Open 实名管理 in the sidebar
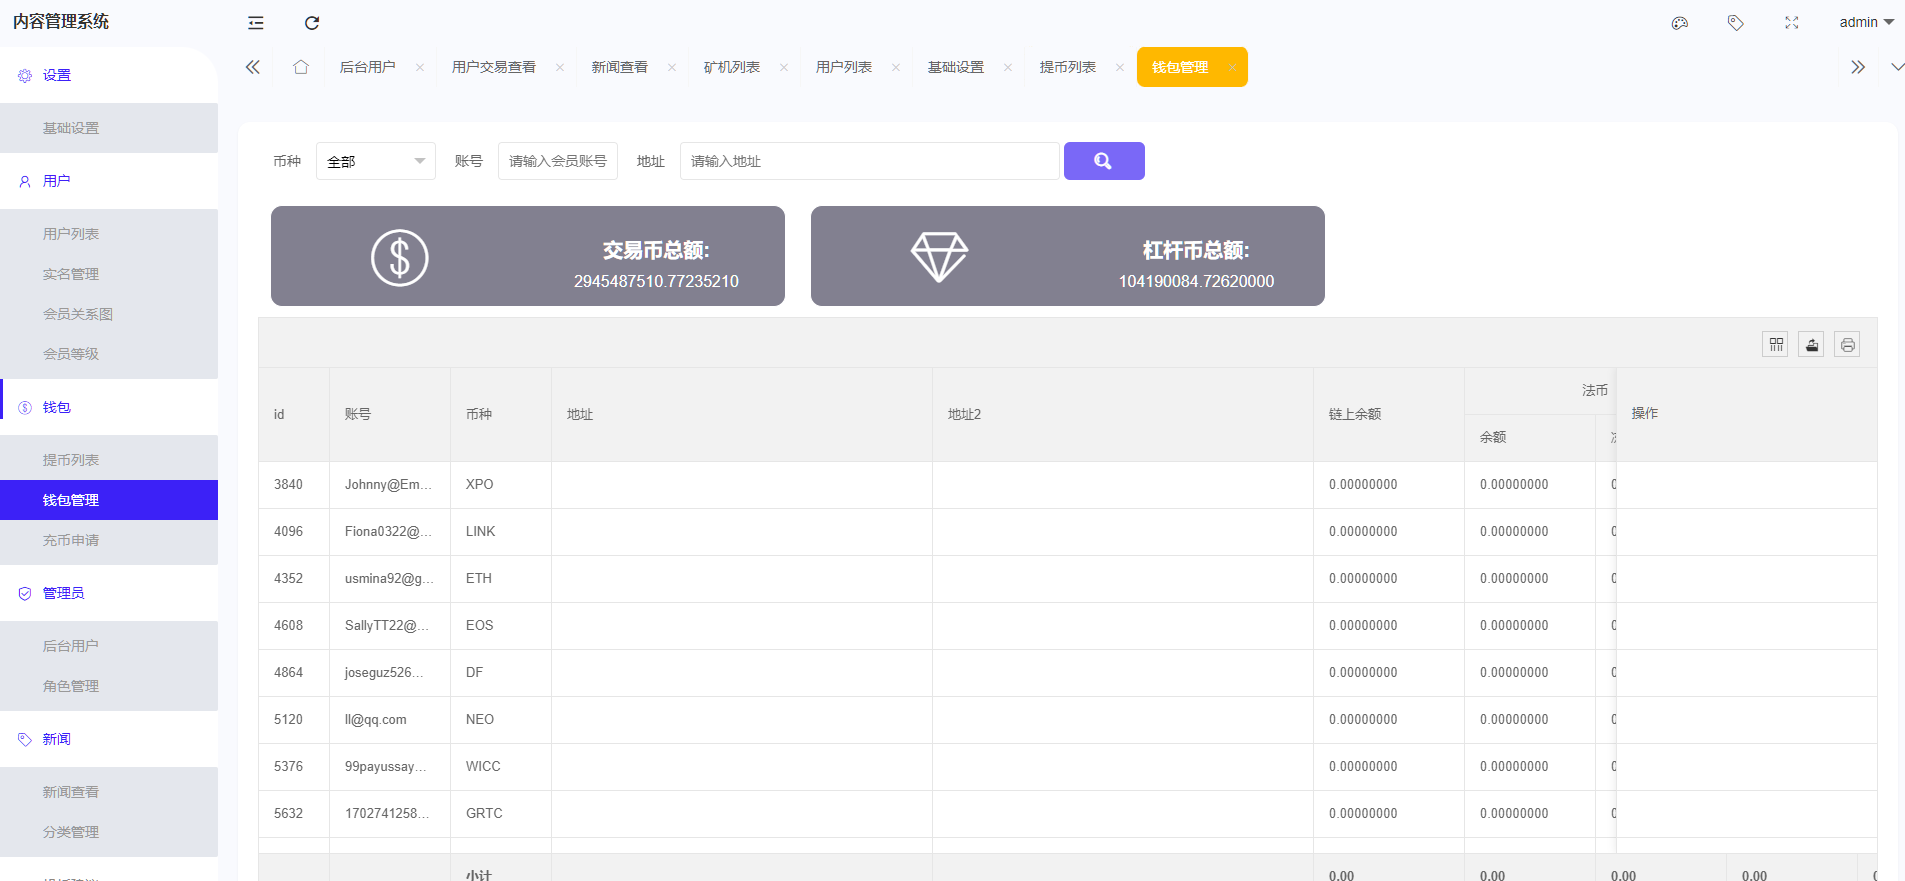This screenshot has width=1905, height=881. coord(71,274)
